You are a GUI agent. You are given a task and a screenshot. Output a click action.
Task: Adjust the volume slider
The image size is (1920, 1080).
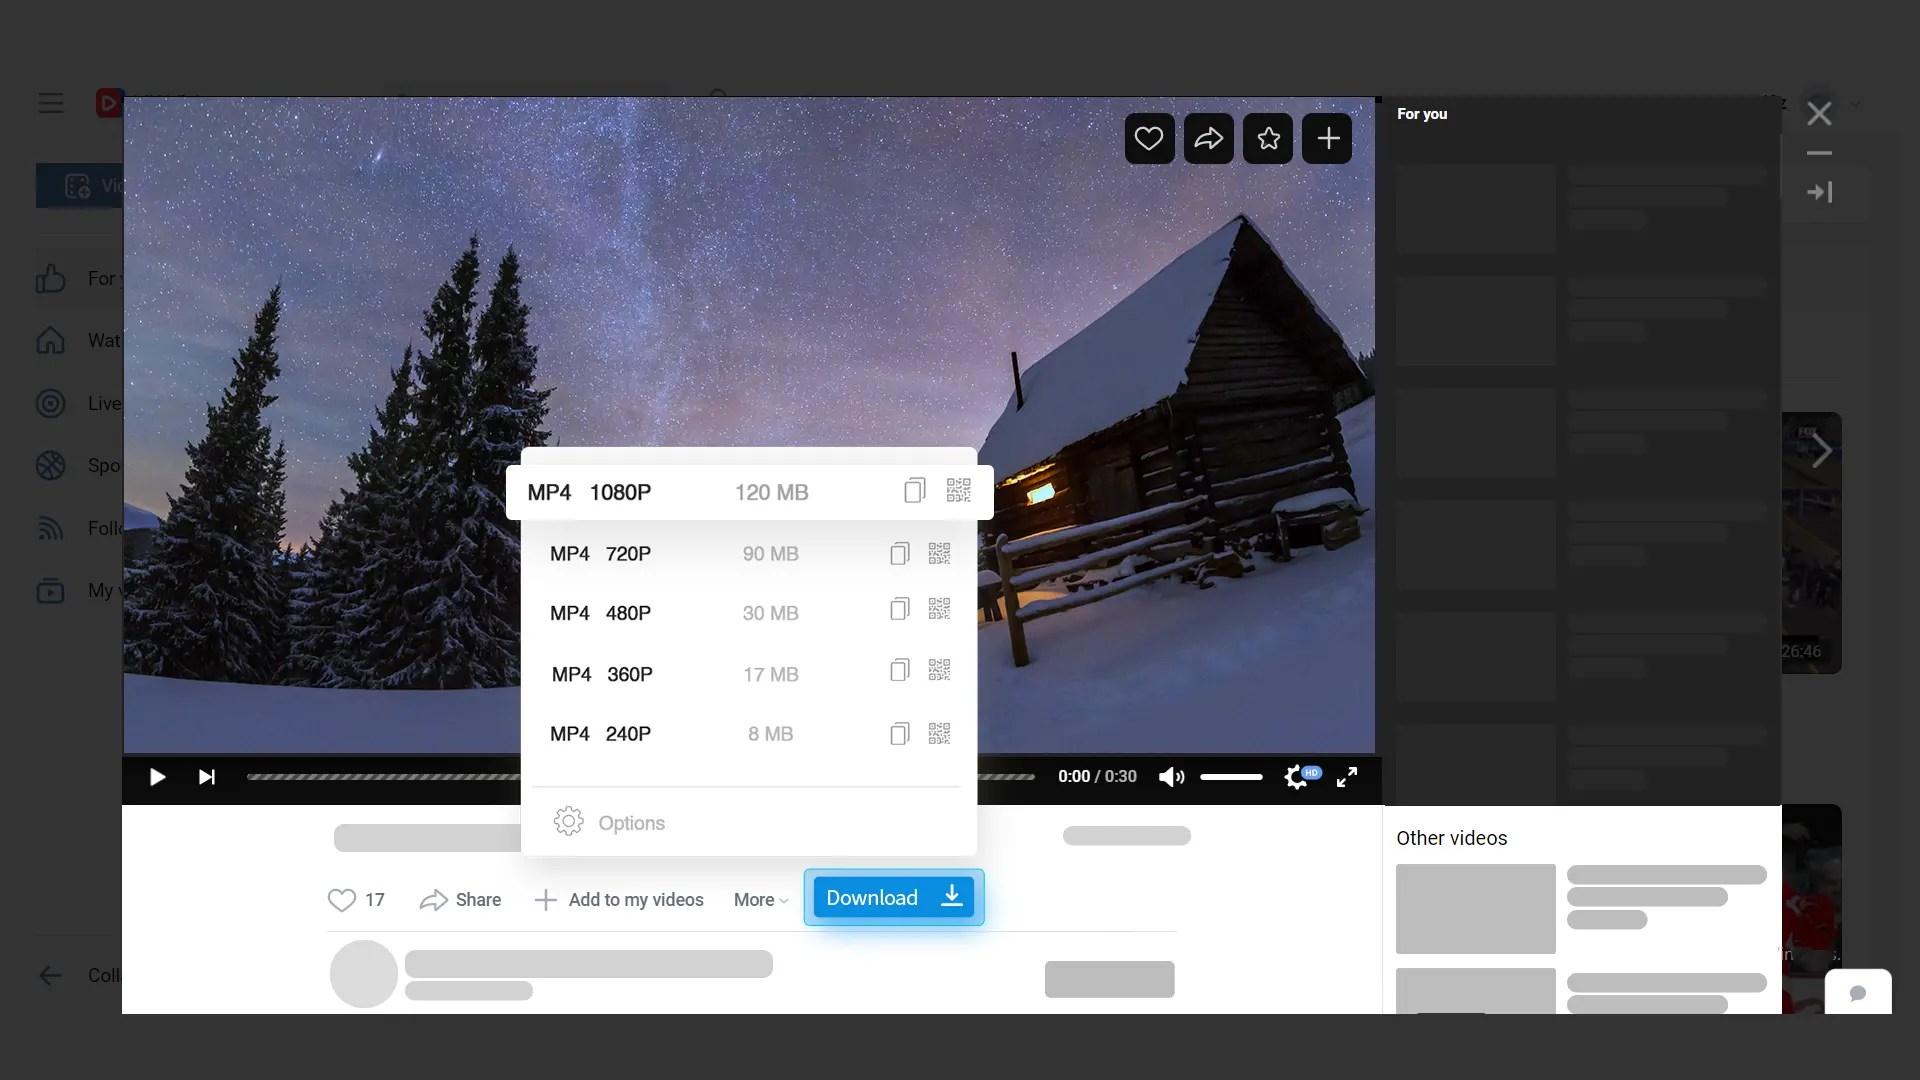[x=1231, y=777]
